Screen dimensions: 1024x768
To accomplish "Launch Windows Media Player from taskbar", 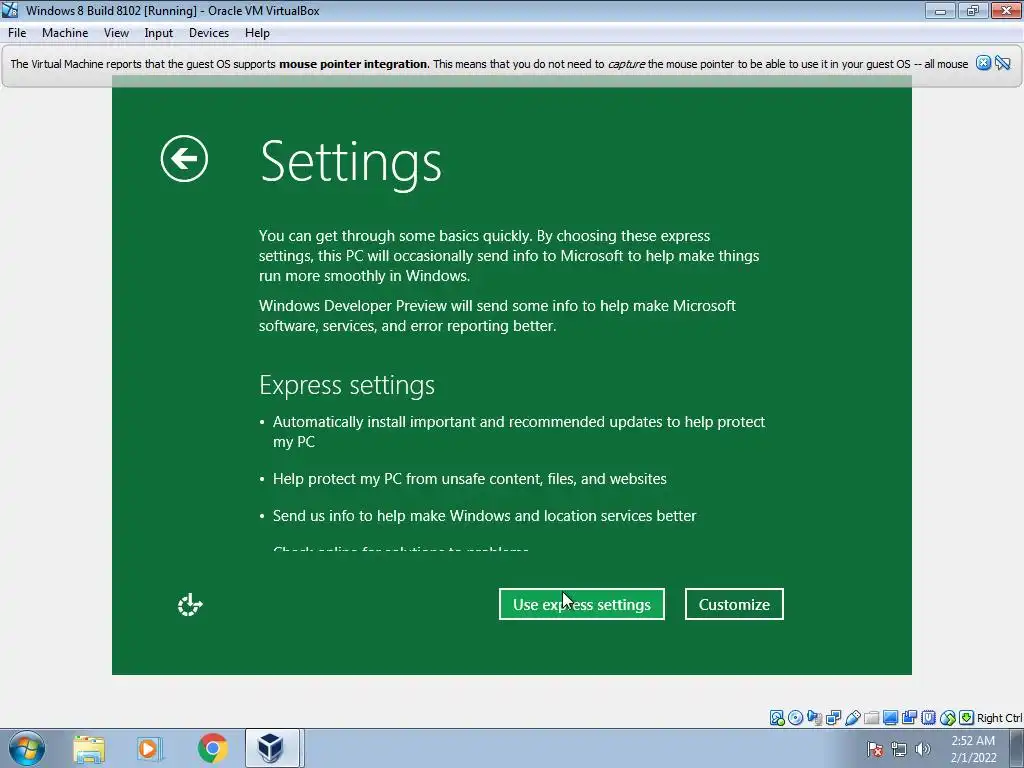I will click(x=149, y=749).
